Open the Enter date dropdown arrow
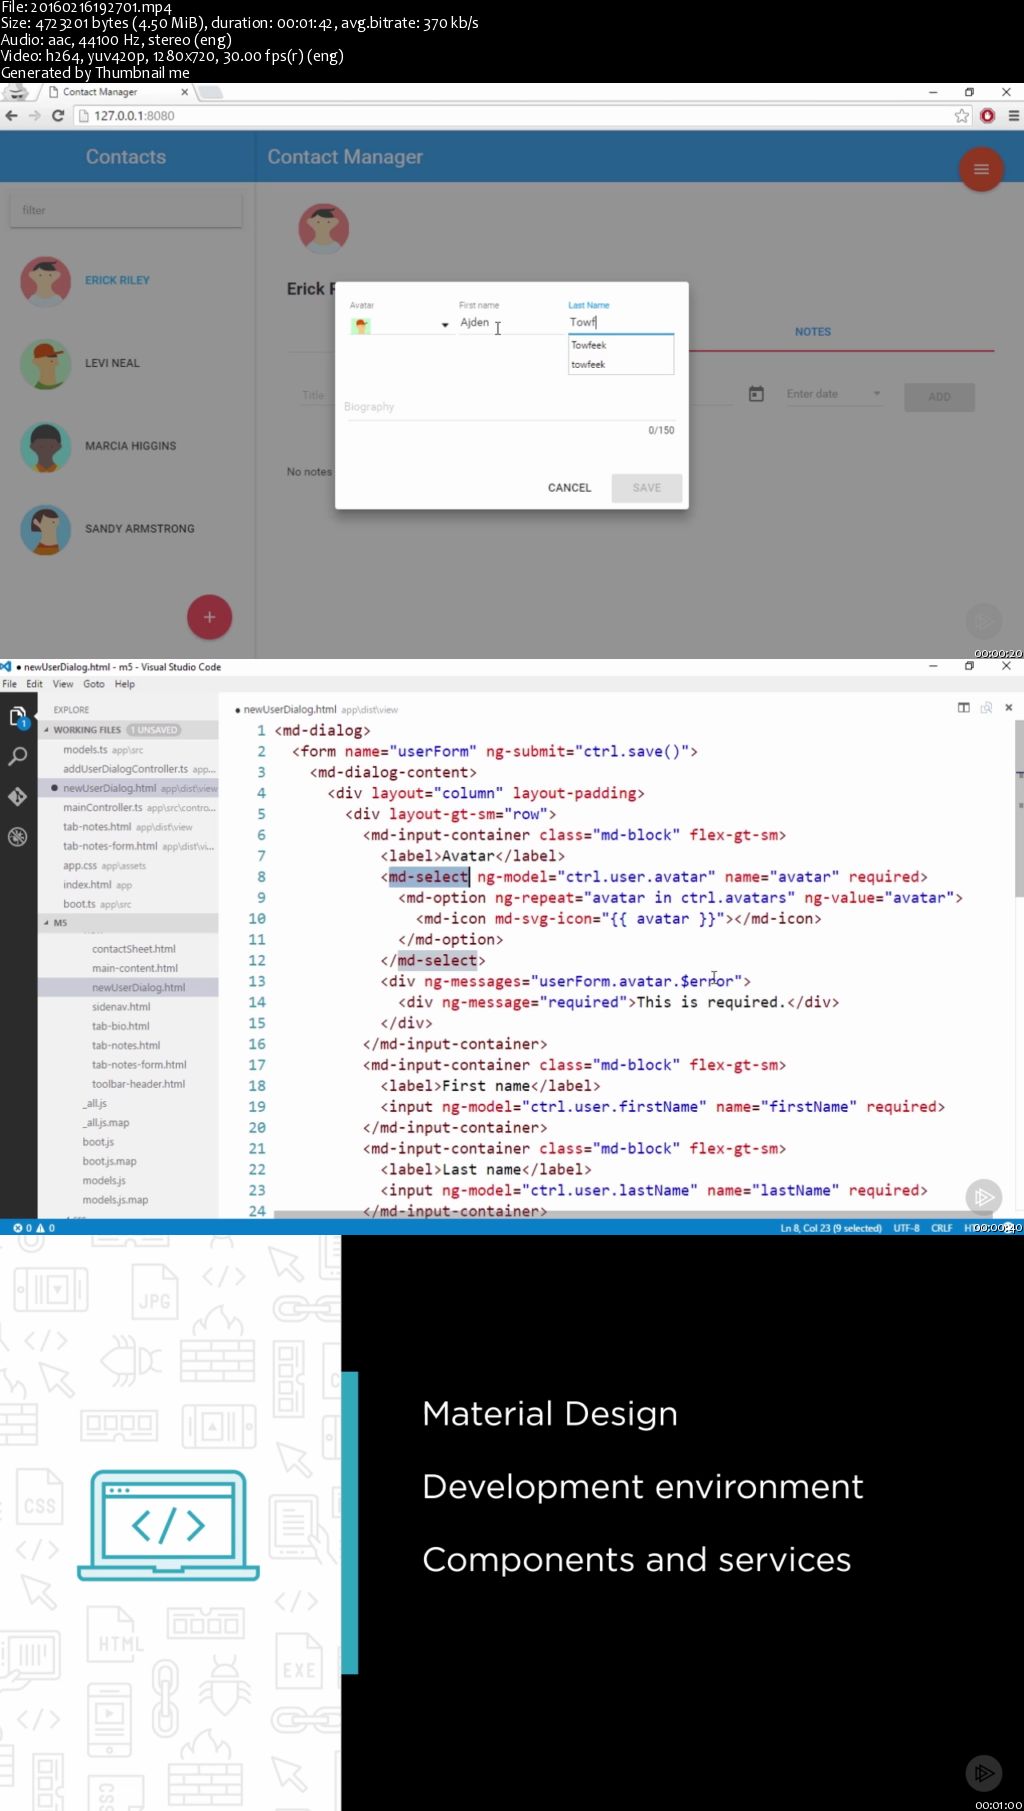1024x1811 pixels. point(877,394)
